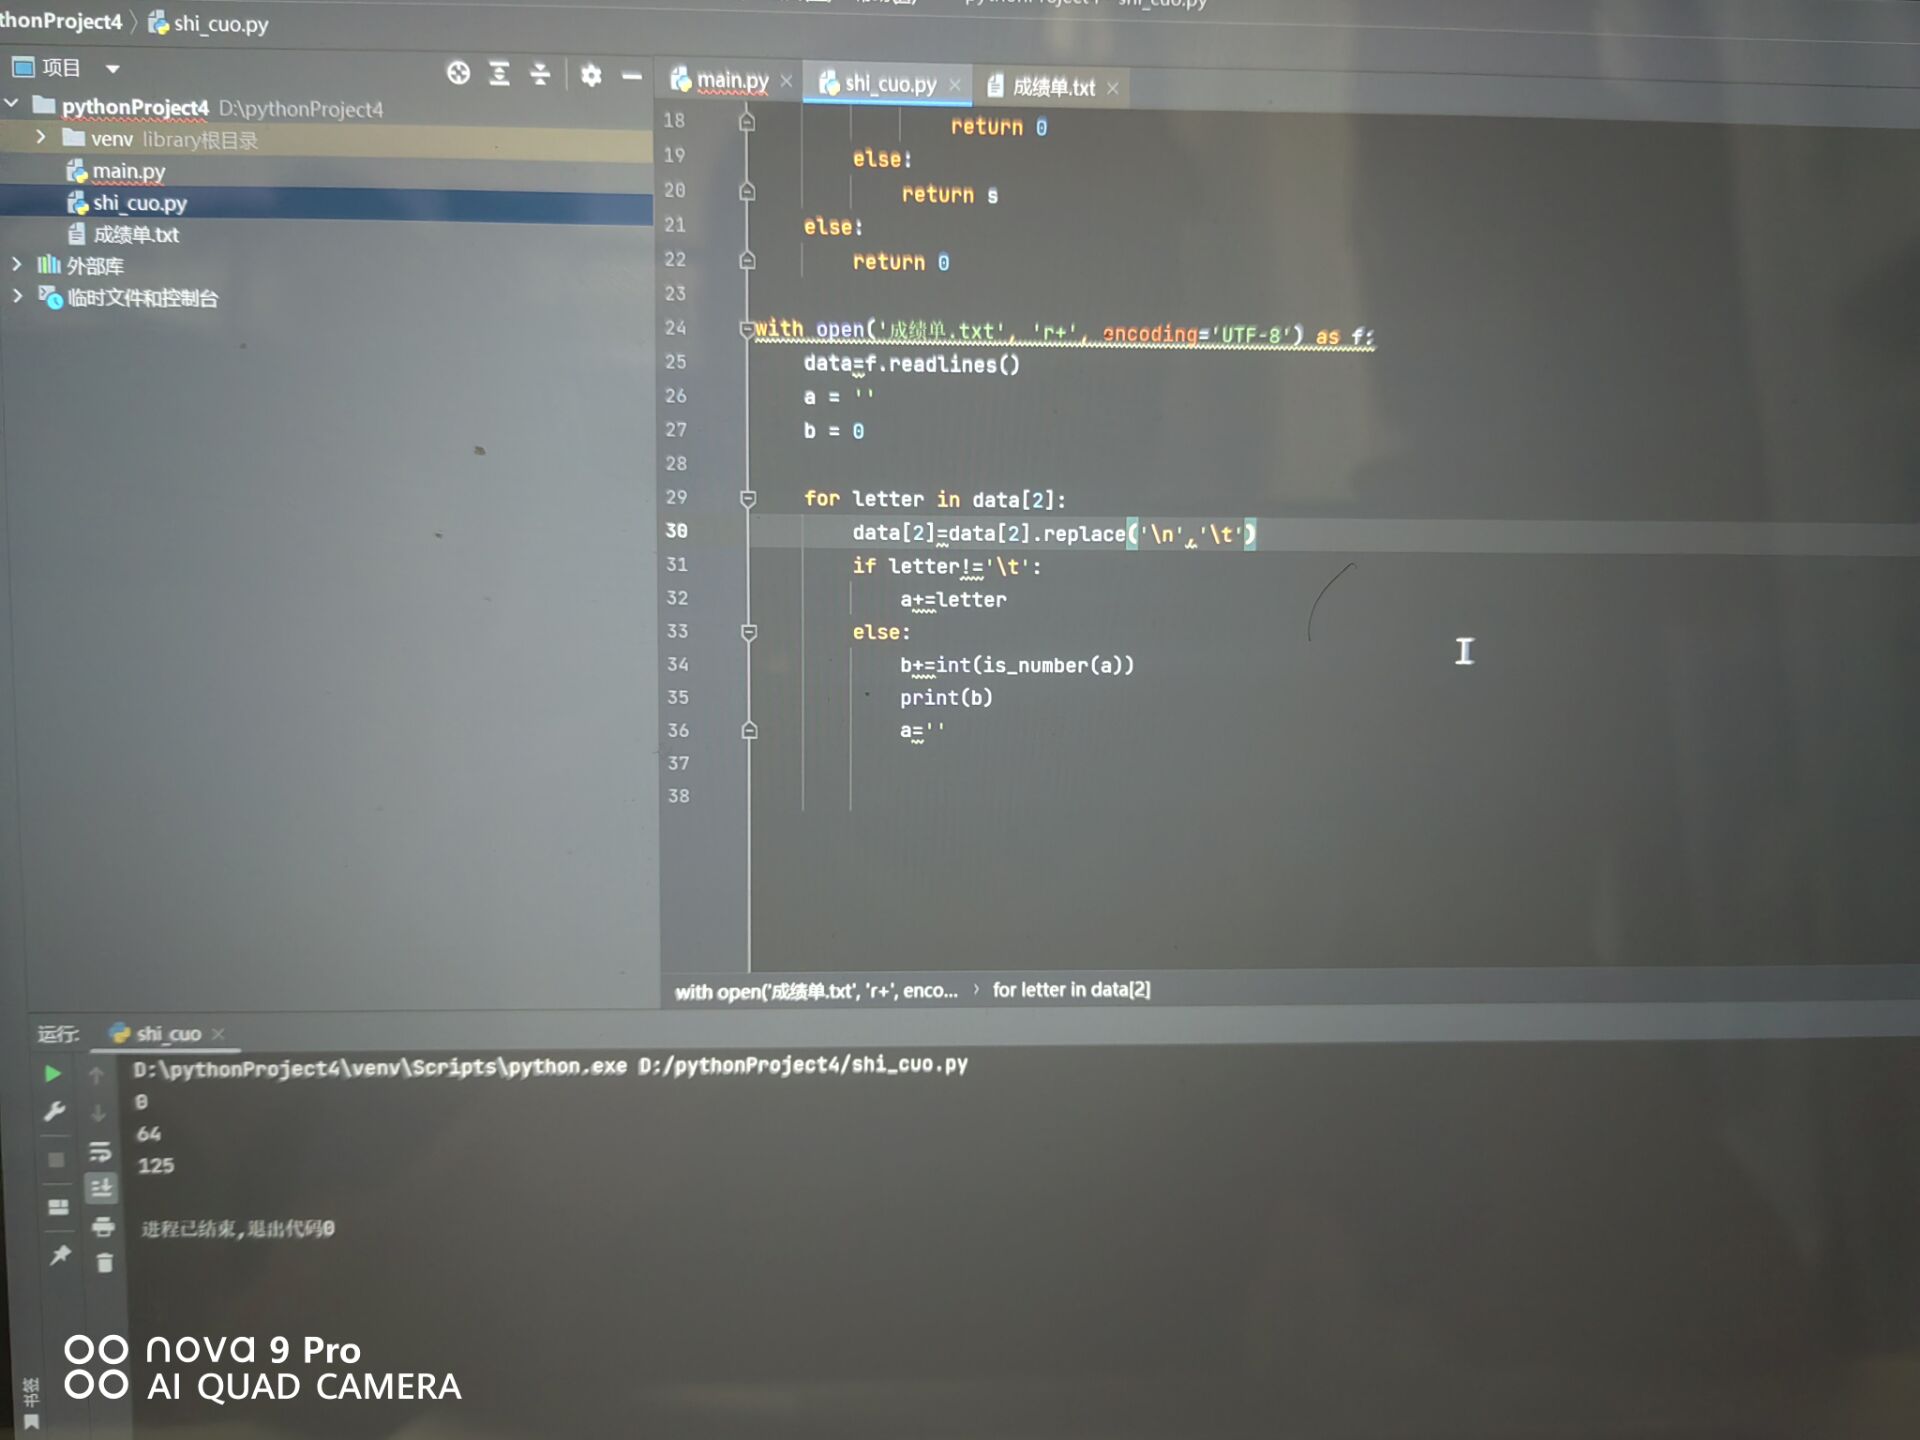
Task: Expand the 外部库 tree node
Action: (17, 265)
